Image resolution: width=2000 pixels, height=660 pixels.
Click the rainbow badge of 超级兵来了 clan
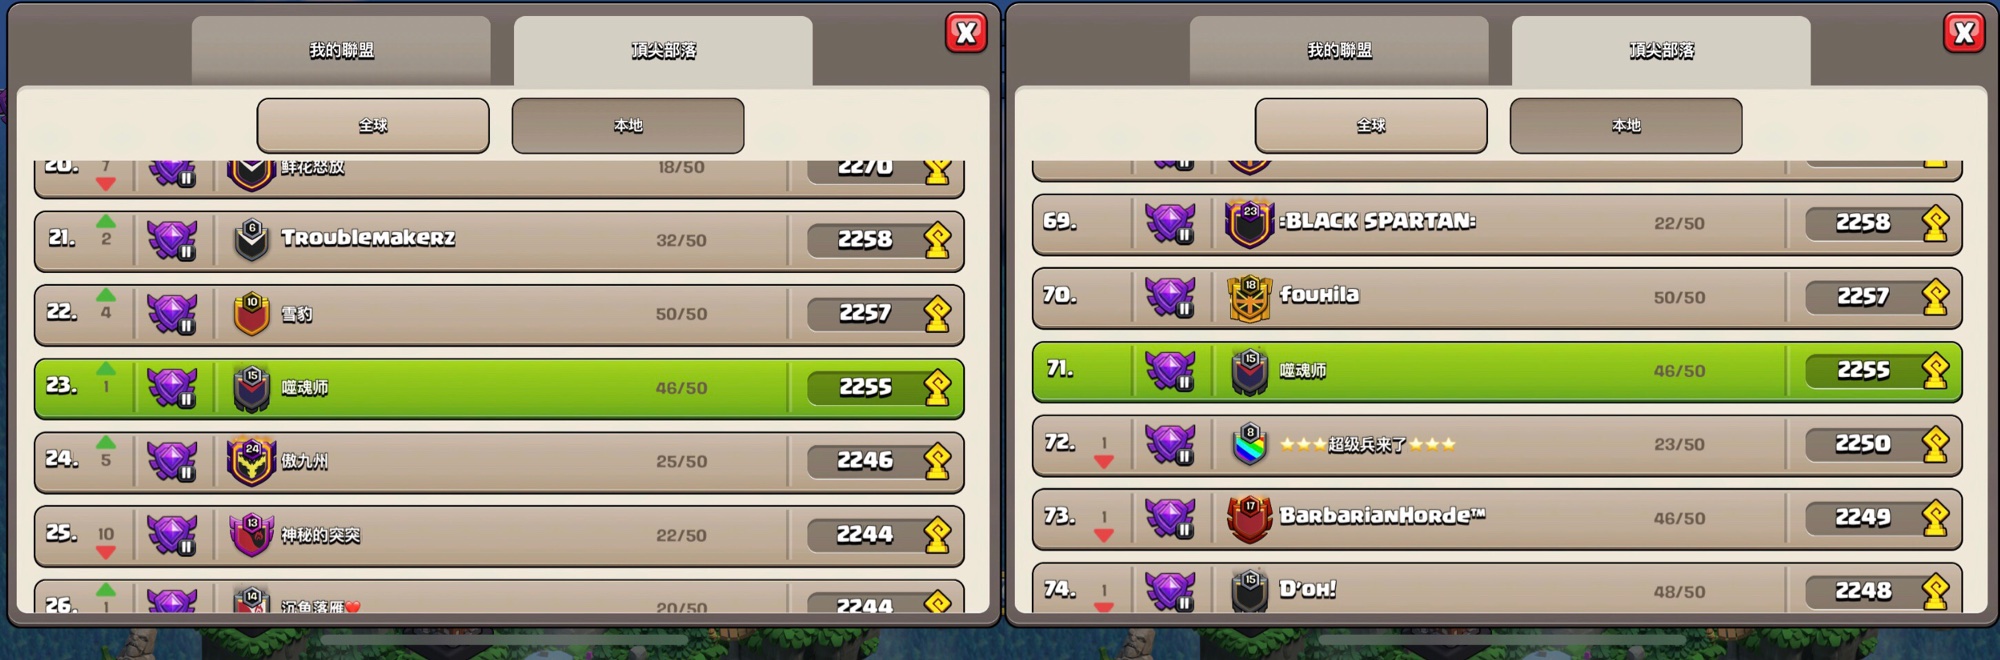click(x=1249, y=444)
